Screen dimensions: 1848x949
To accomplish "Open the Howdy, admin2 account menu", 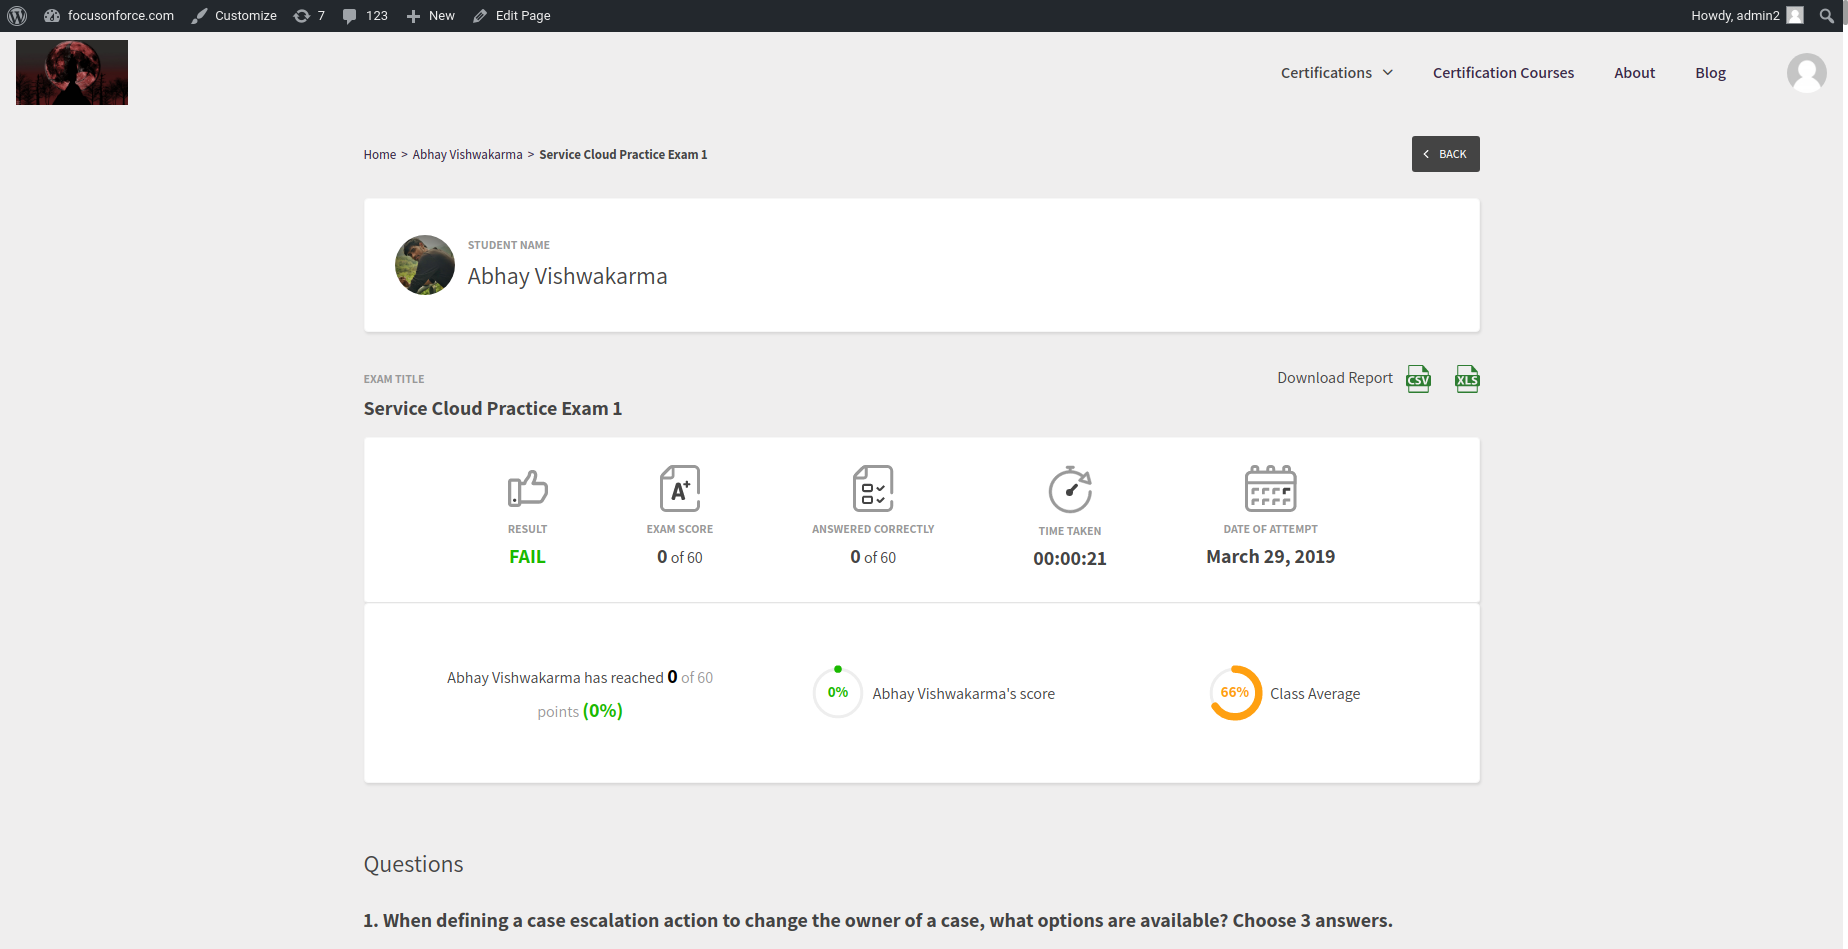I will [x=1747, y=16].
